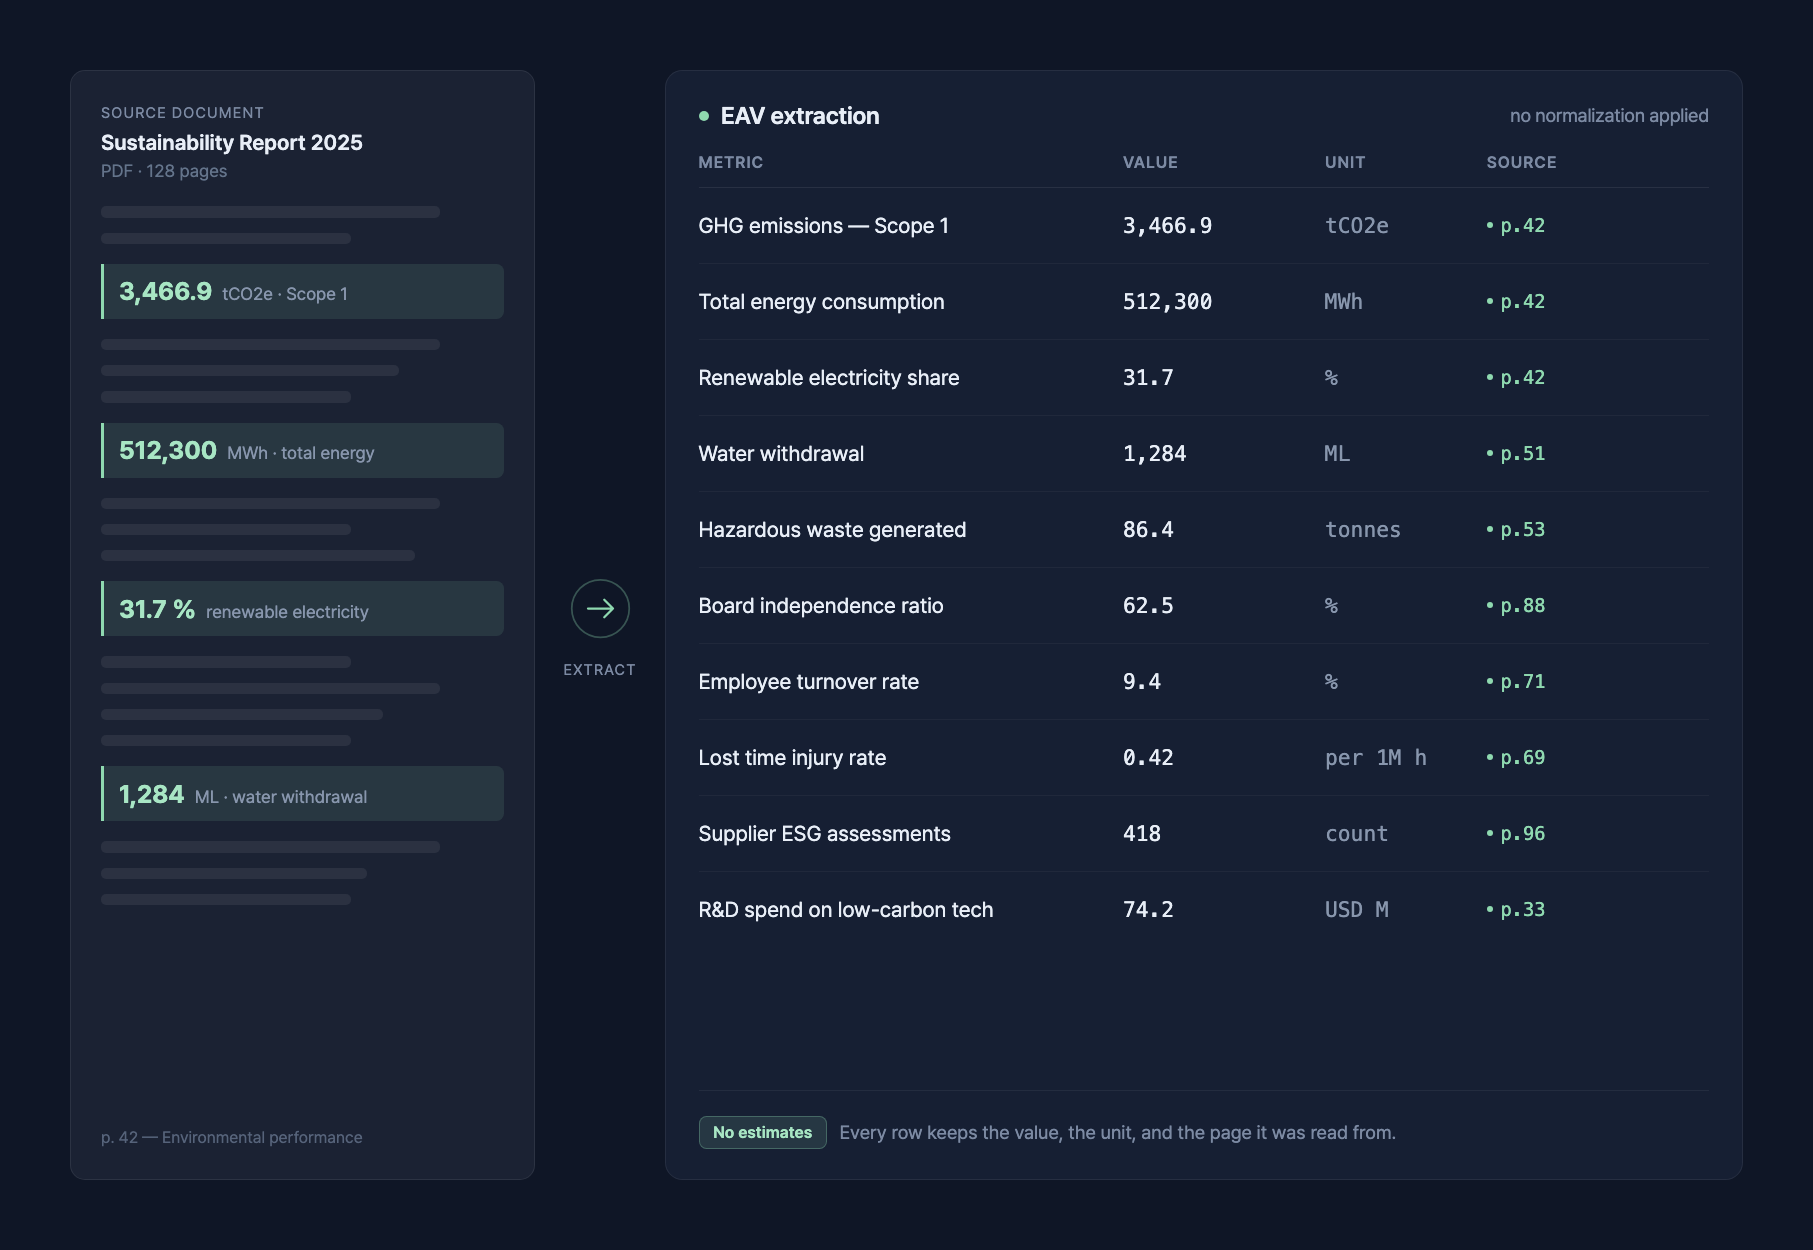
Task: Open the p.42 source for Renewable electricity share
Action: tap(1516, 378)
